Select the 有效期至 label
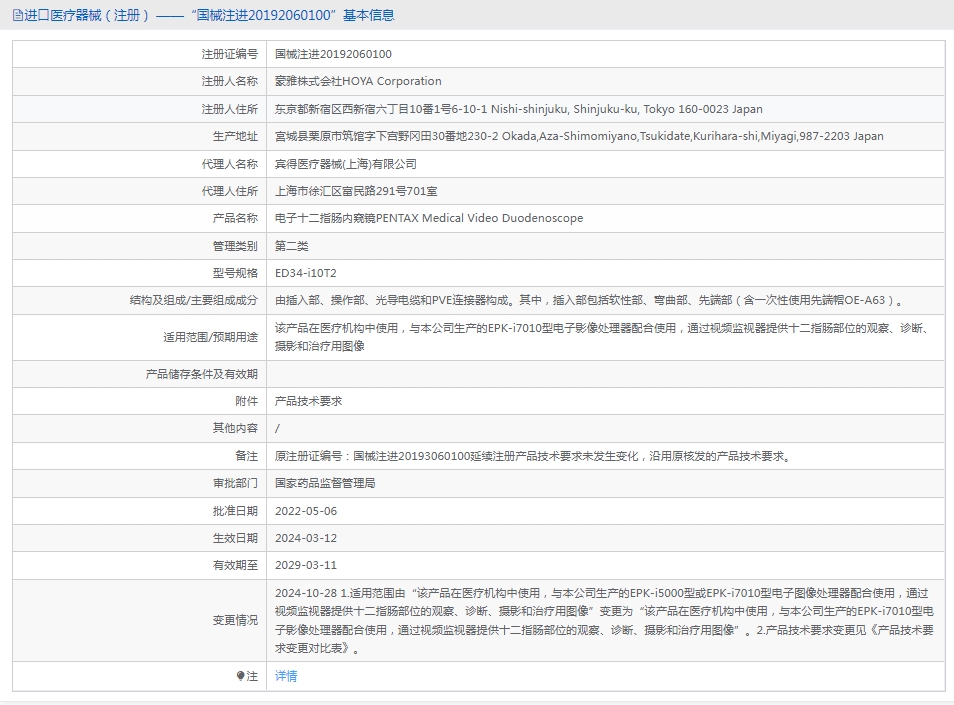954x705 pixels. pos(235,565)
